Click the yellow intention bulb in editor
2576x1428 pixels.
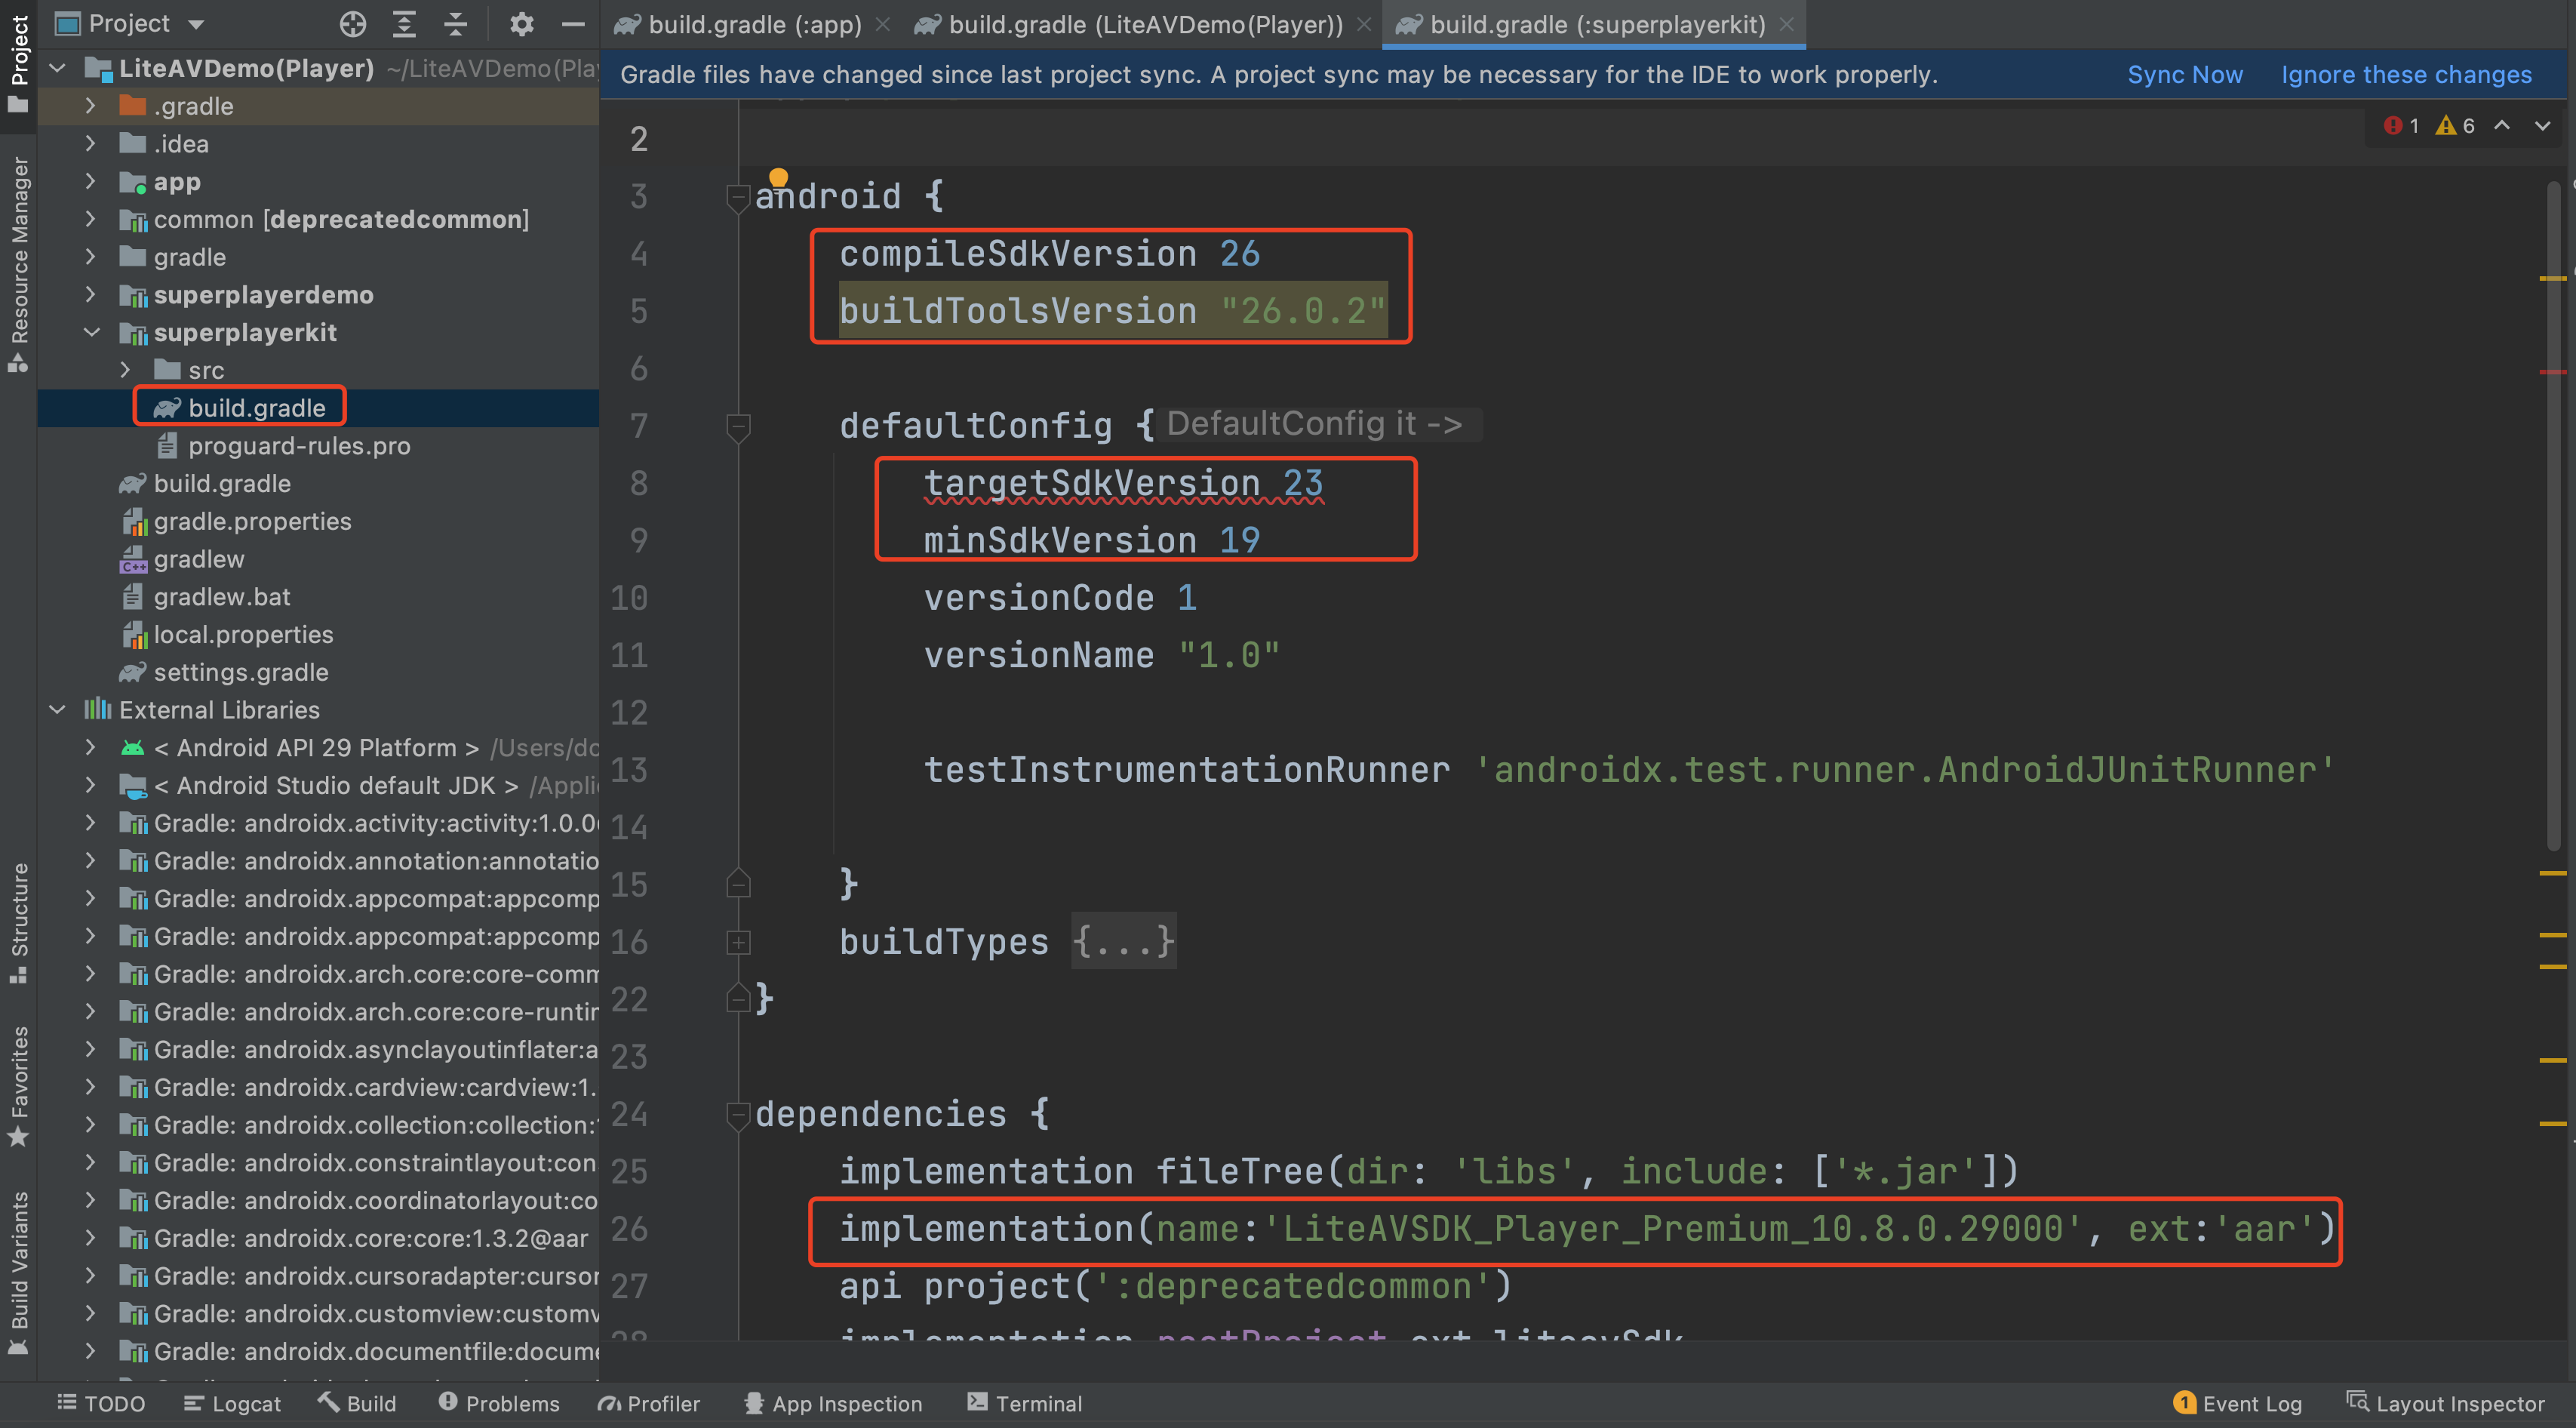tap(778, 178)
